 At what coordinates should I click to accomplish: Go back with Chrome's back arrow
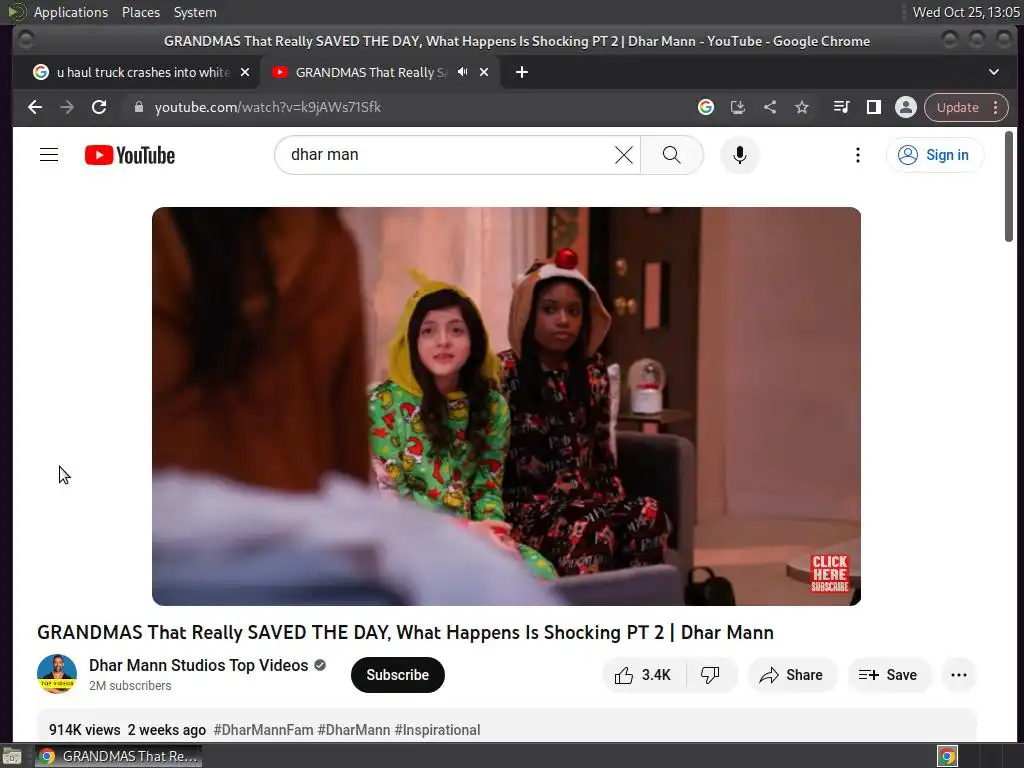[x=35, y=107]
